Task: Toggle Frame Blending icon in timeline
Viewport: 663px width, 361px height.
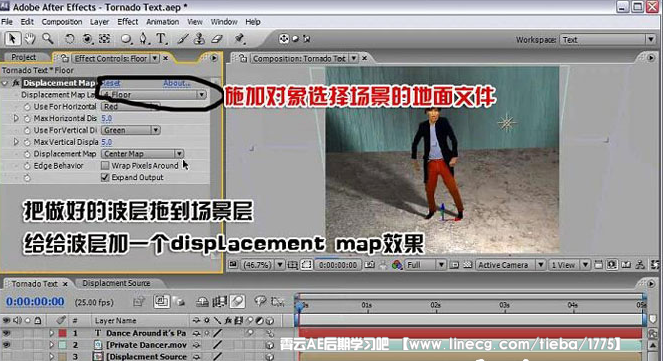Action: coord(219,302)
